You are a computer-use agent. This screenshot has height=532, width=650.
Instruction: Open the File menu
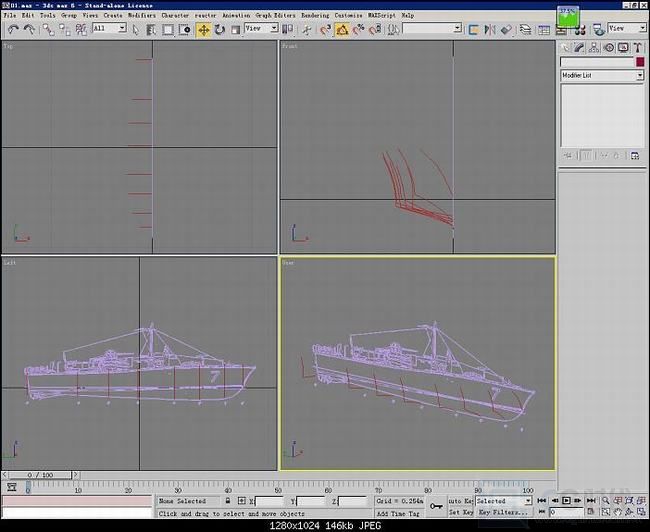[x=10, y=15]
